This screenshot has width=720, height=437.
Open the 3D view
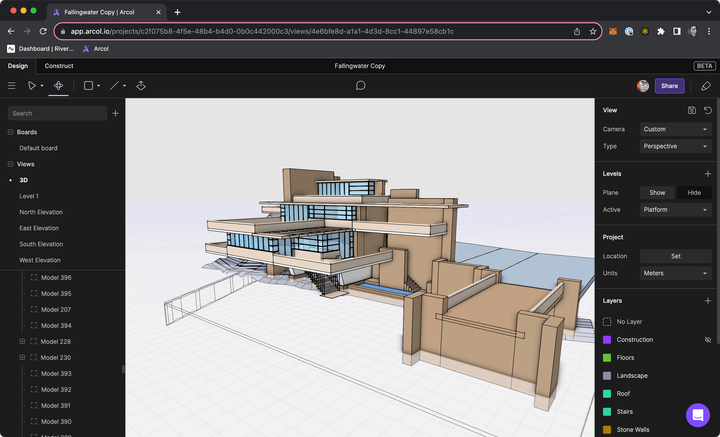[23, 180]
